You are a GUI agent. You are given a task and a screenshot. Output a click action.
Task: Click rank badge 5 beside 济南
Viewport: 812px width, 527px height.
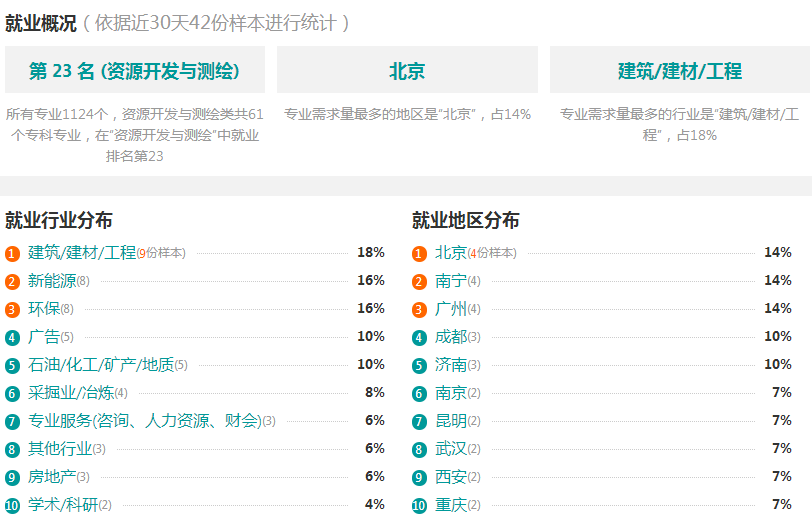point(419,365)
